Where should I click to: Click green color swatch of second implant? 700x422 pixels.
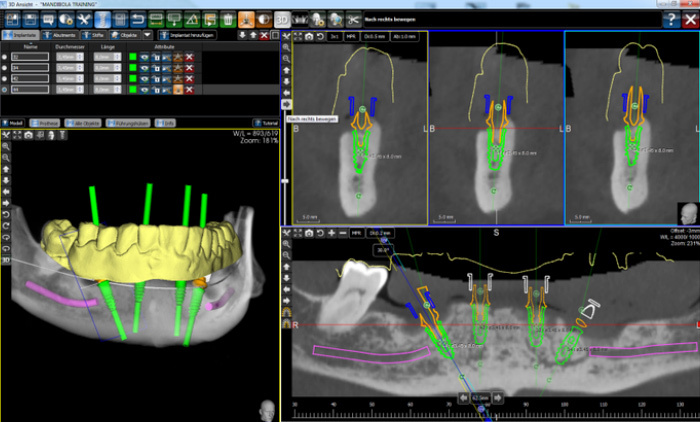(133, 68)
